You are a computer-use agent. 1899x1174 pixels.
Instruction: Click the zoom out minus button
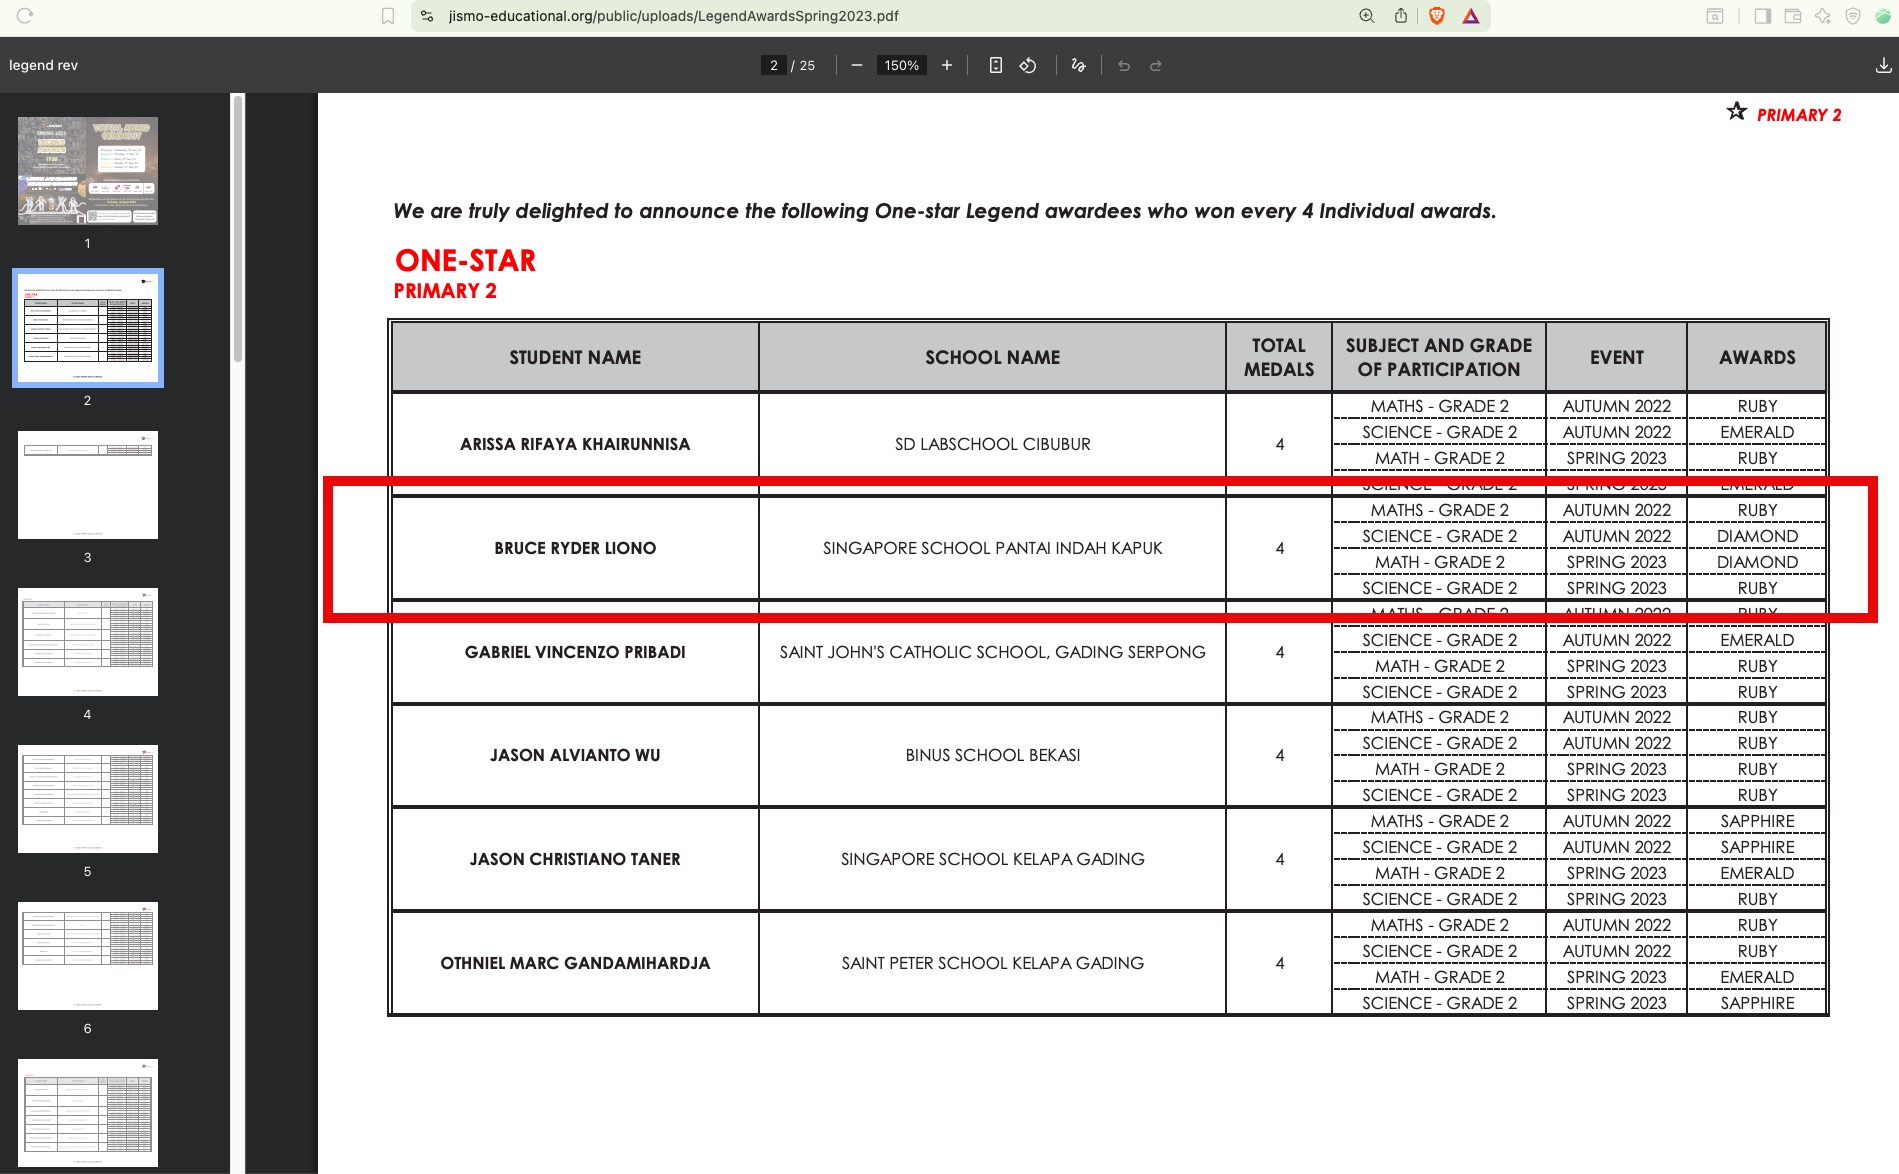coord(857,65)
